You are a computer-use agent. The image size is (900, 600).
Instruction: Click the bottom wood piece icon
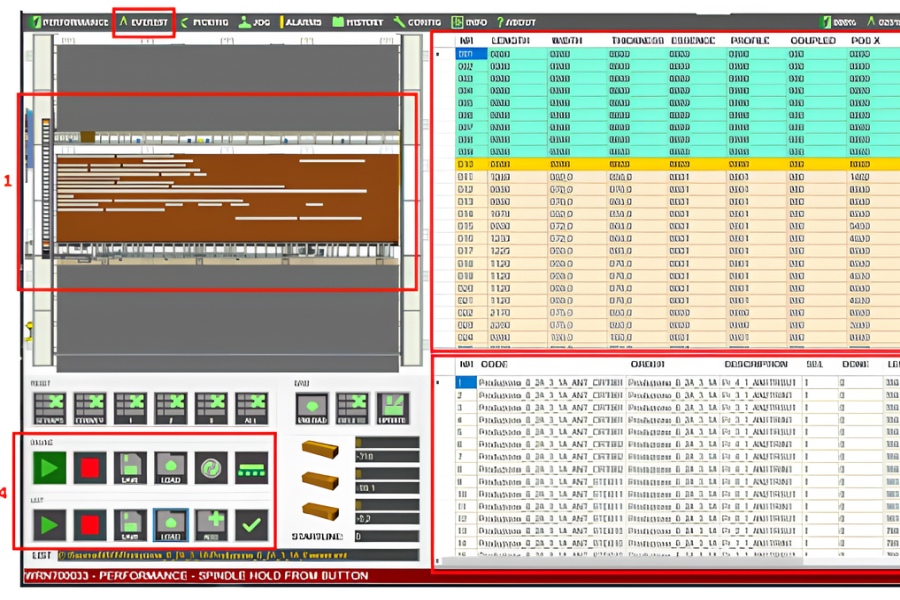tap(320, 512)
